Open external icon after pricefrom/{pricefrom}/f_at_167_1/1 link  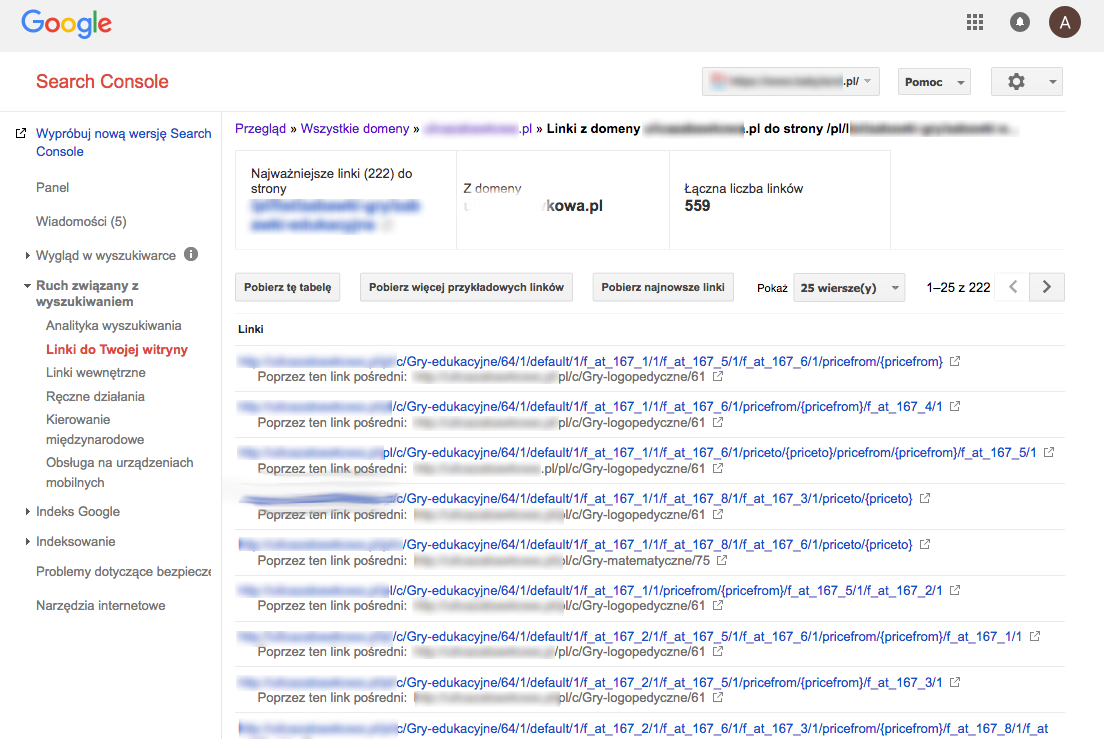pyautogui.click(x=1034, y=636)
